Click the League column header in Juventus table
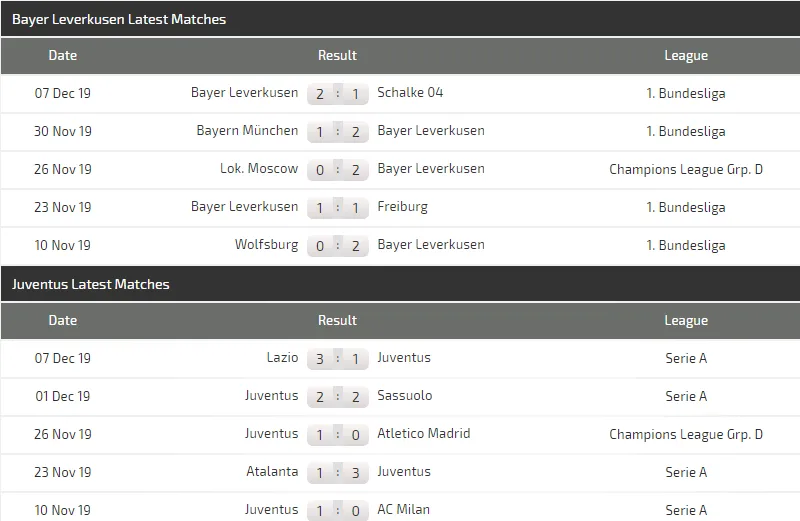The width and height of the screenshot is (800, 521). 686,321
